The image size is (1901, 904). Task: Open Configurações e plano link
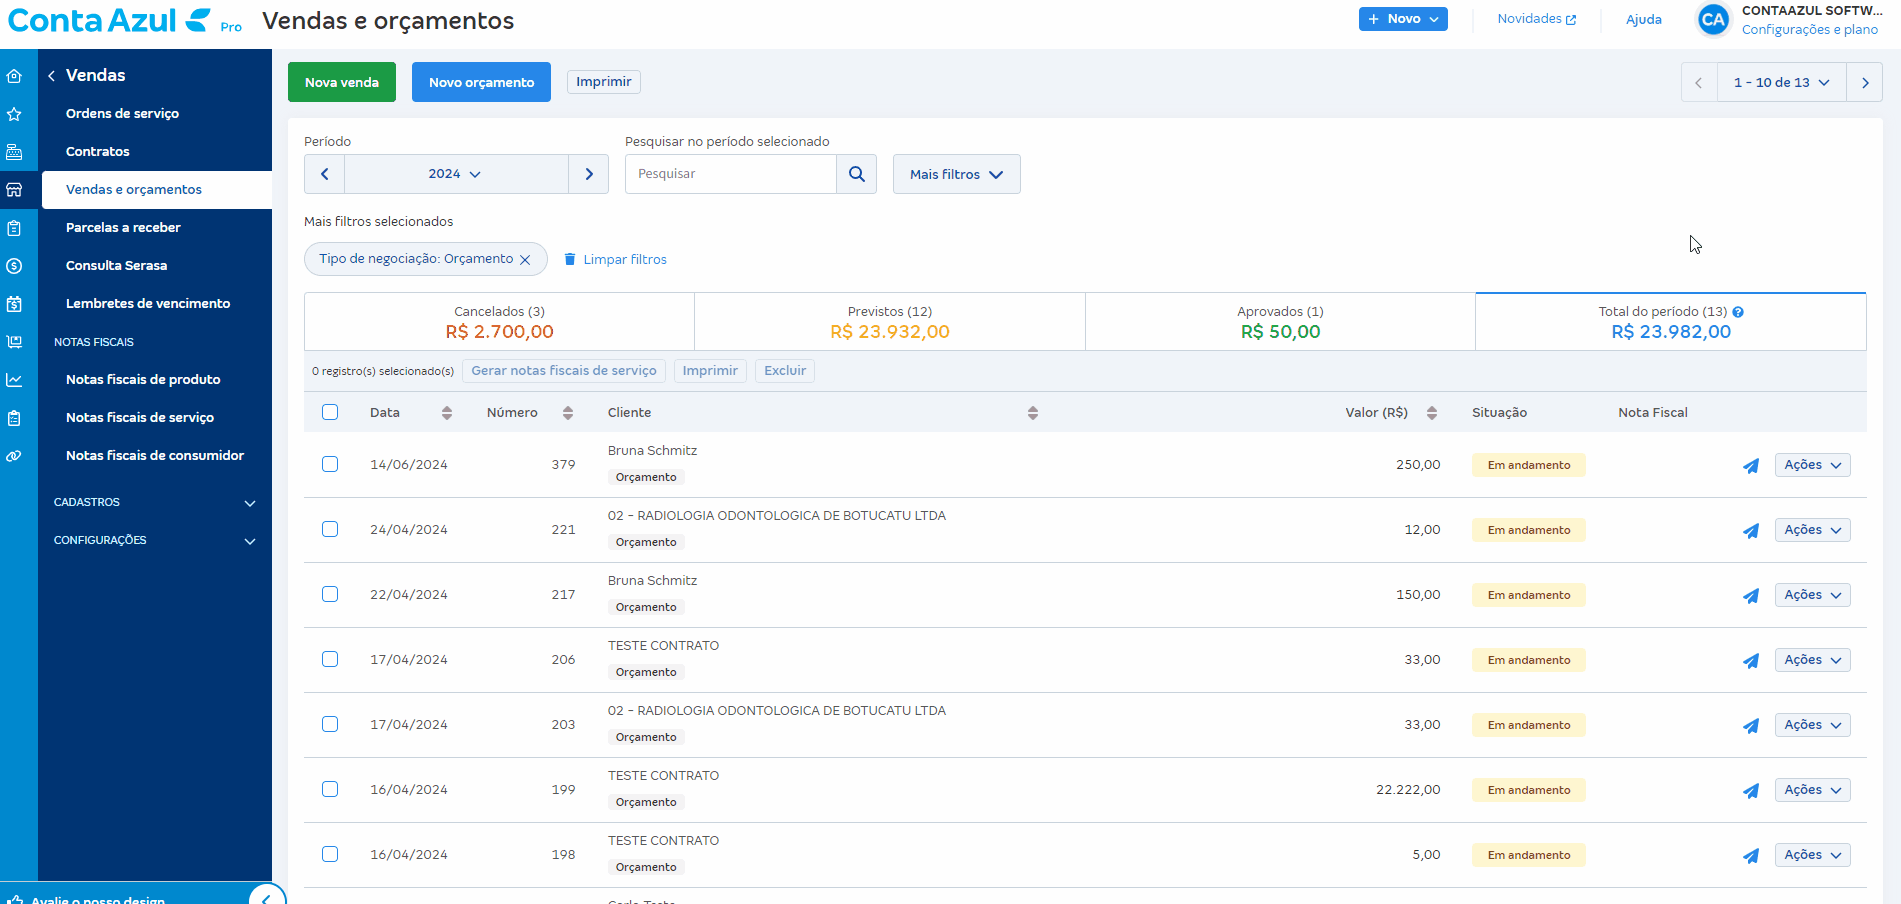[1809, 30]
